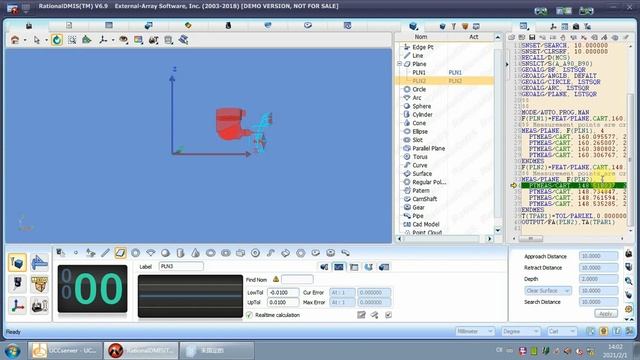640x360 pixels.
Task: Select the Curve measurement tool icon
Action: point(271,253)
